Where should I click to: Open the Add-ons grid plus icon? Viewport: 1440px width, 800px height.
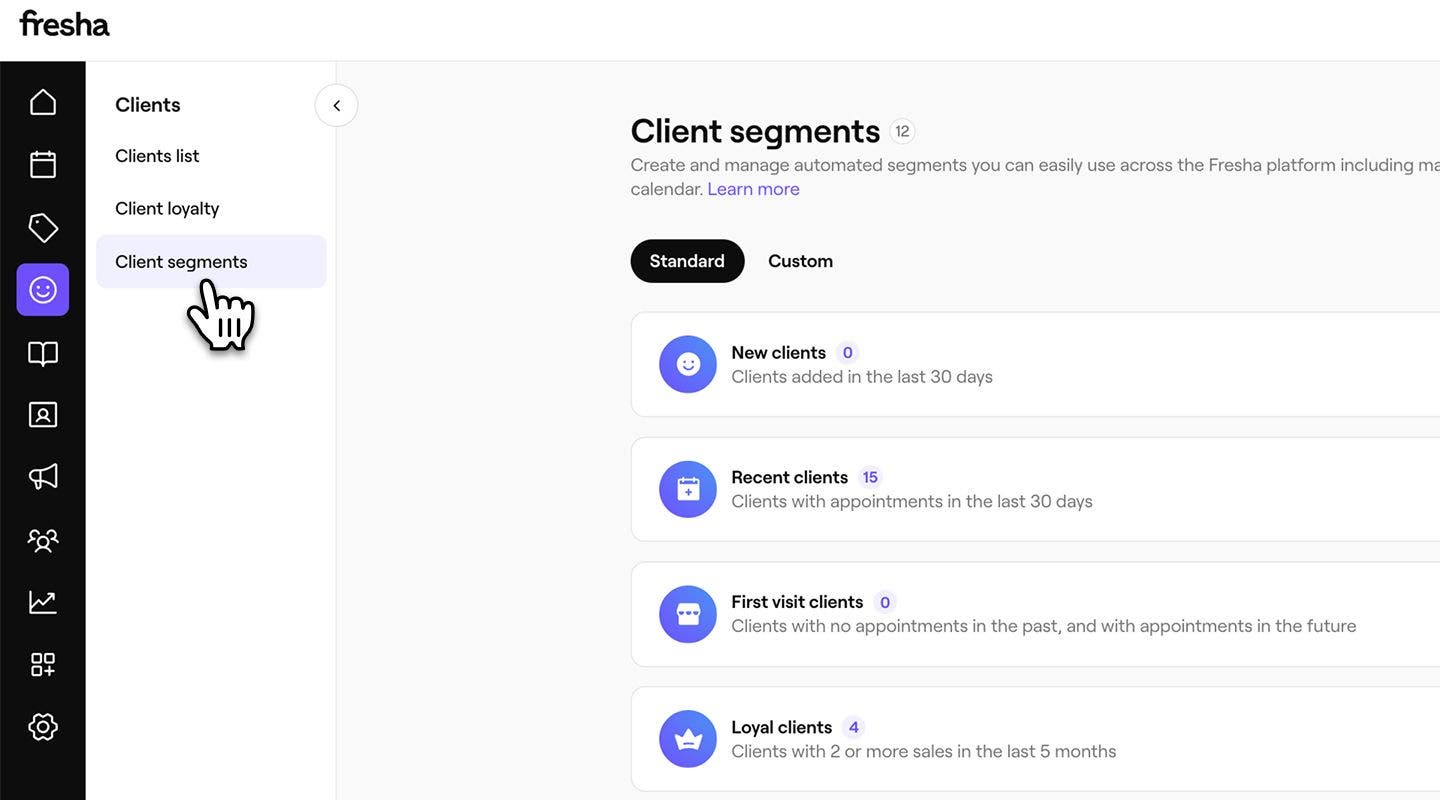click(x=43, y=664)
